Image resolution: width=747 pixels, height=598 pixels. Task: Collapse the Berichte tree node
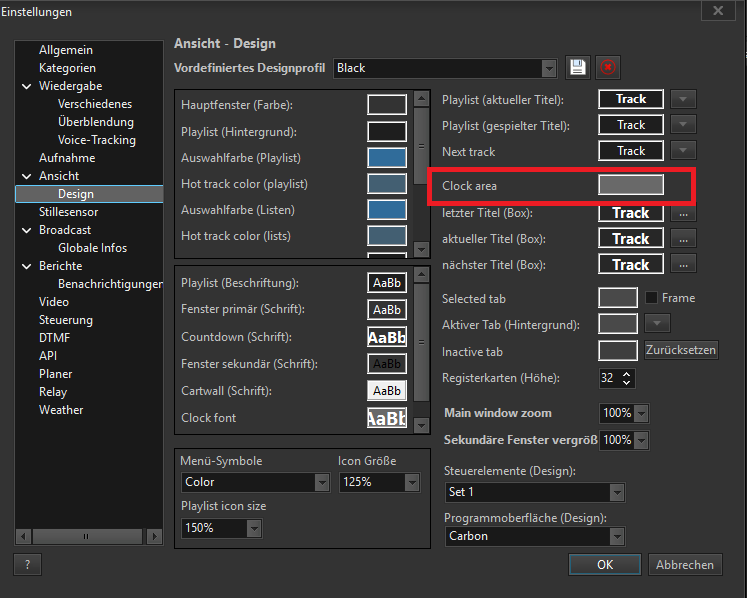[27, 266]
